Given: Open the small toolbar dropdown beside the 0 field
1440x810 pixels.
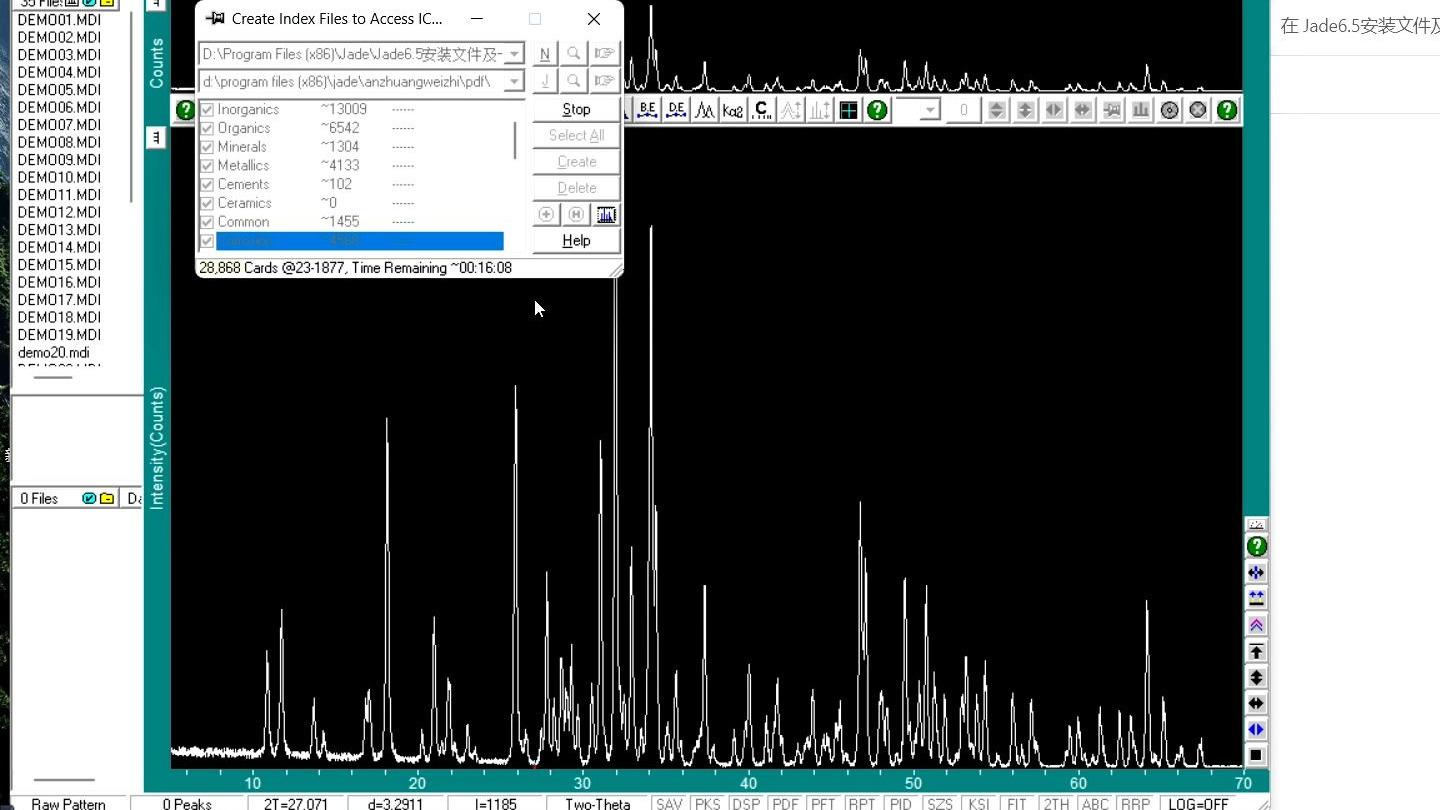Looking at the screenshot, I should (930, 110).
